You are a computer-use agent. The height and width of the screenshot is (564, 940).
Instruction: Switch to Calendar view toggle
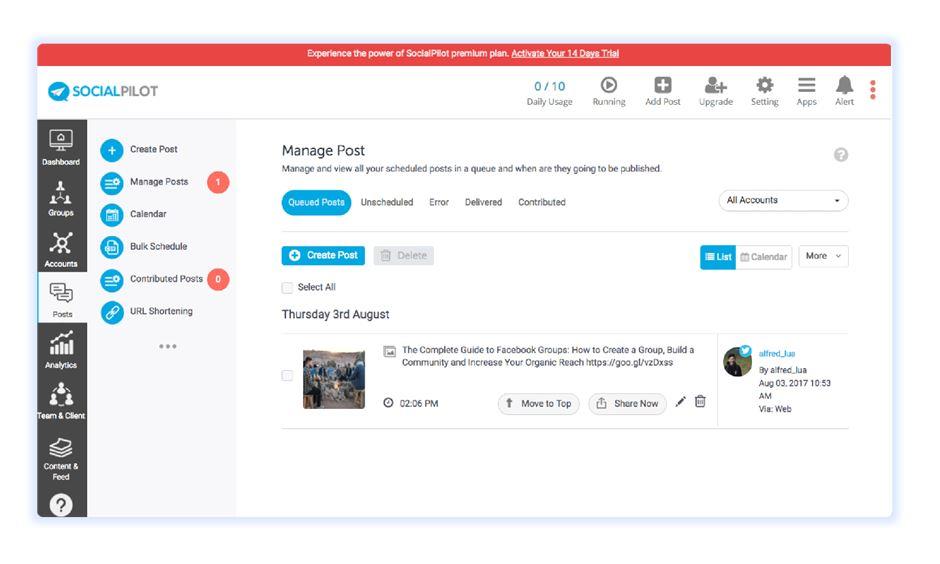click(764, 257)
